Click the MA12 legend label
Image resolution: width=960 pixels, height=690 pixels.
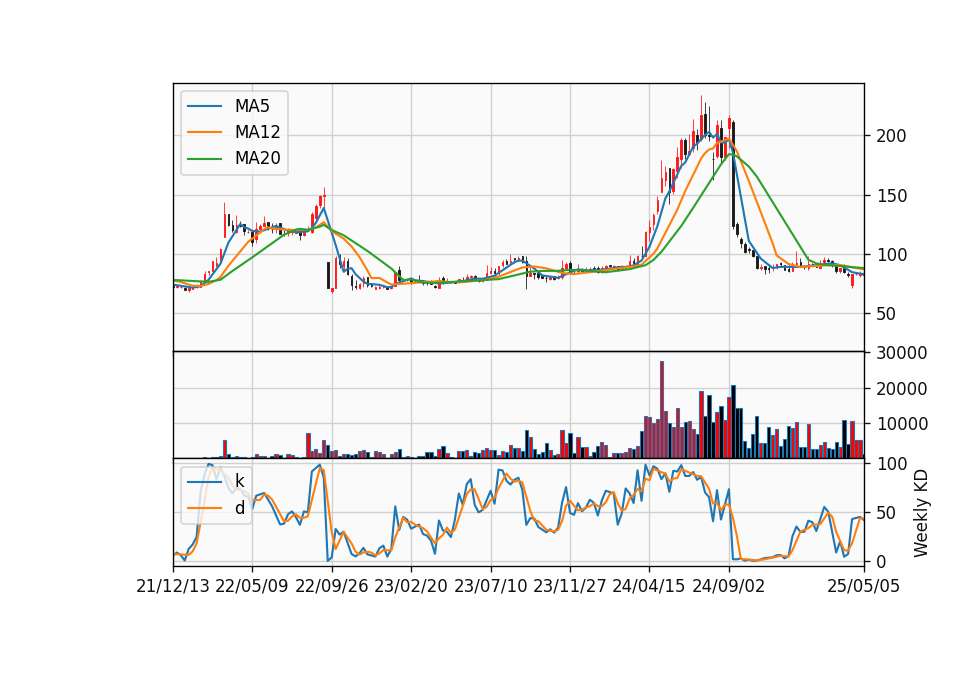click(x=257, y=132)
